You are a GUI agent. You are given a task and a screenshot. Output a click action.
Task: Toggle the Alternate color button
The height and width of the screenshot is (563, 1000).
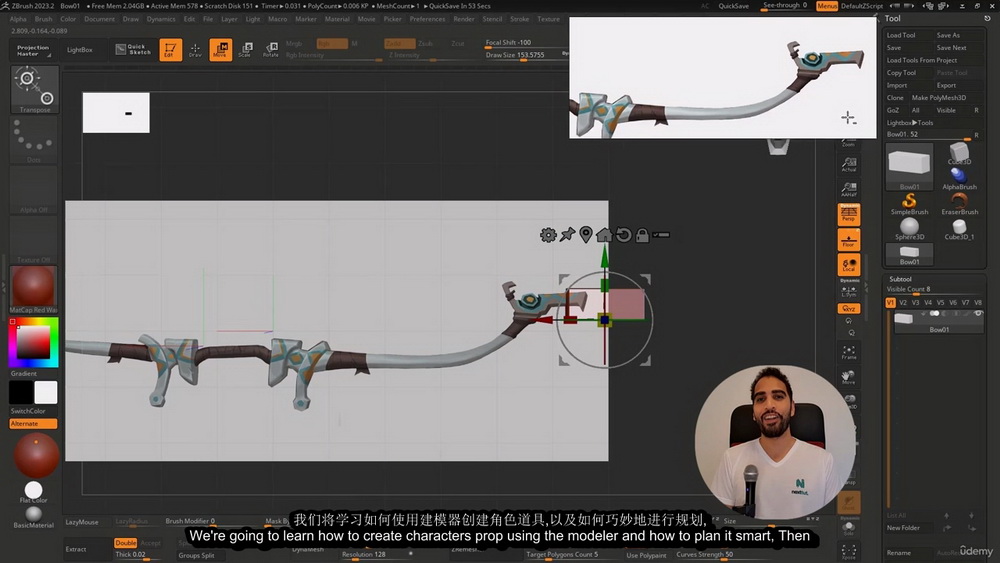pyautogui.click(x=33, y=423)
